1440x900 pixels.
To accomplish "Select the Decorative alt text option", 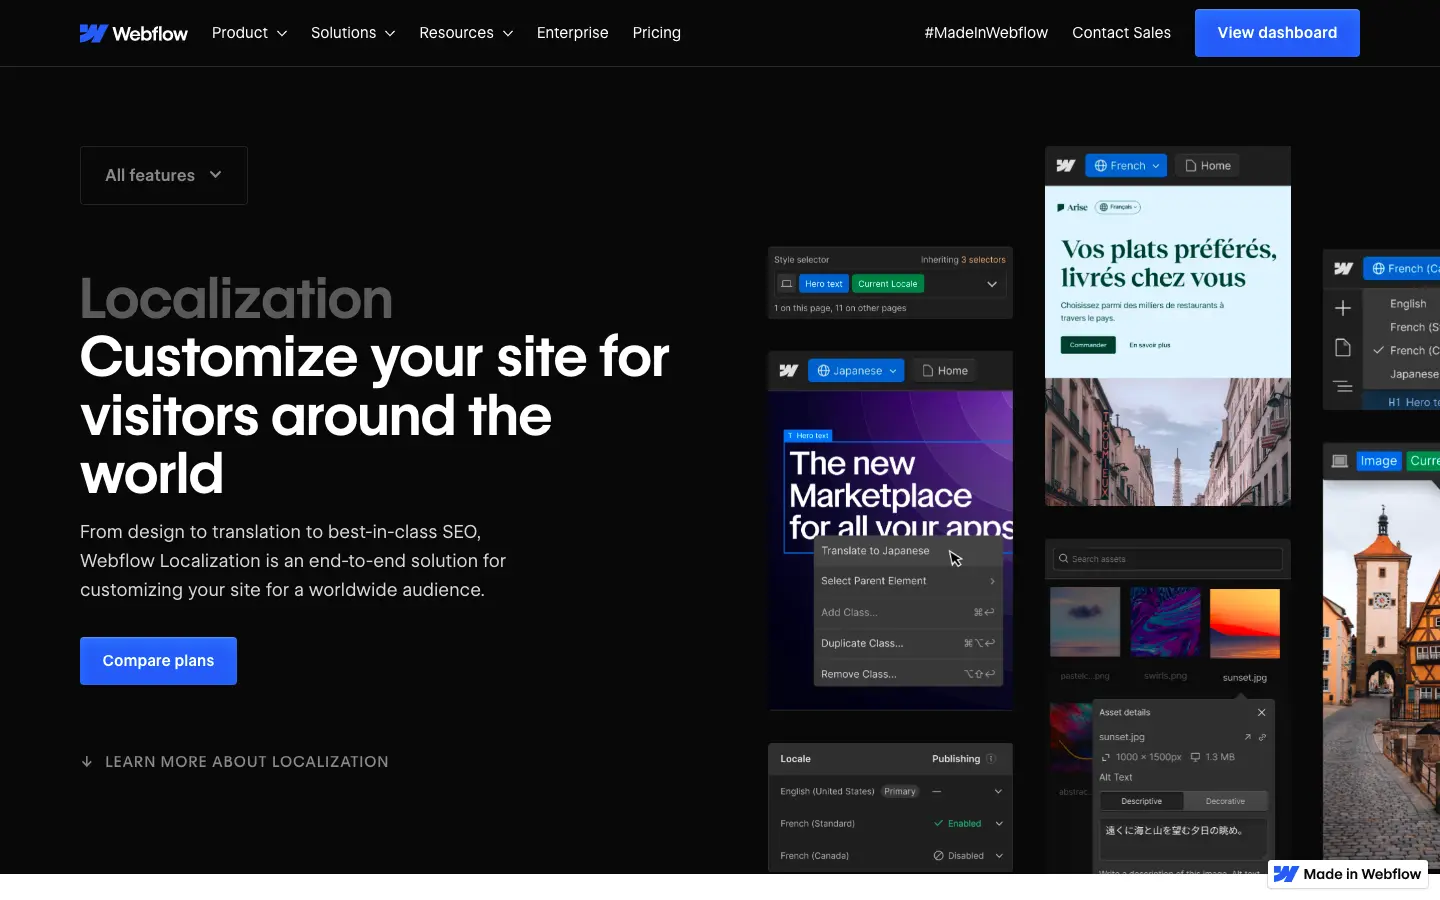I will coord(1225,801).
